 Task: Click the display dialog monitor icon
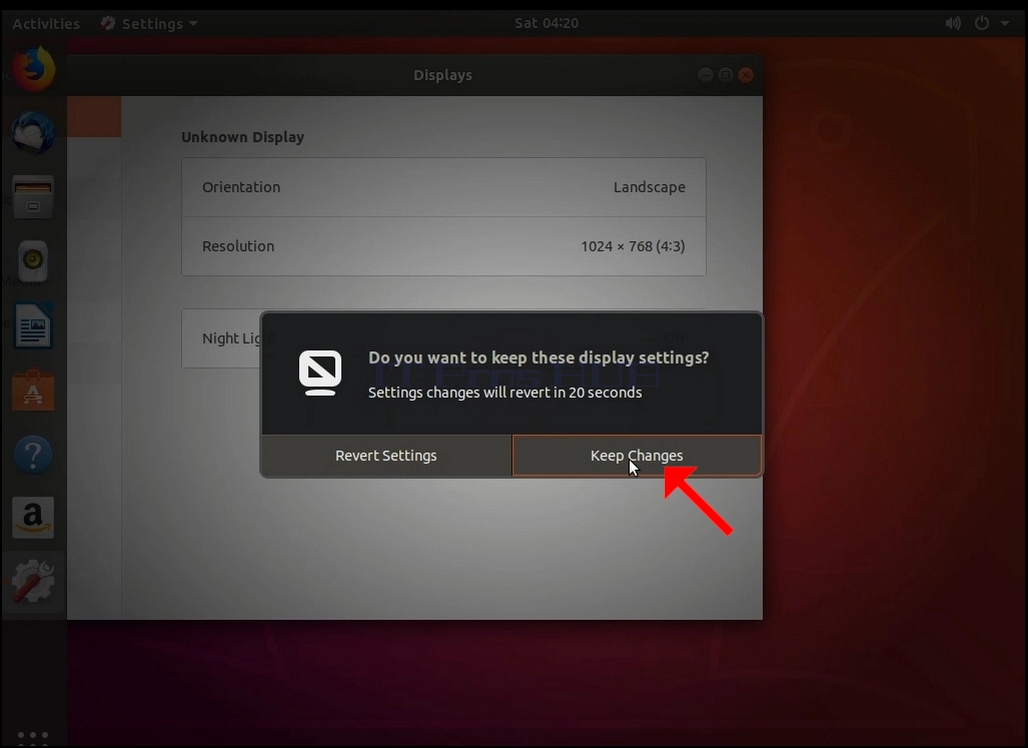click(x=320, y=372)
